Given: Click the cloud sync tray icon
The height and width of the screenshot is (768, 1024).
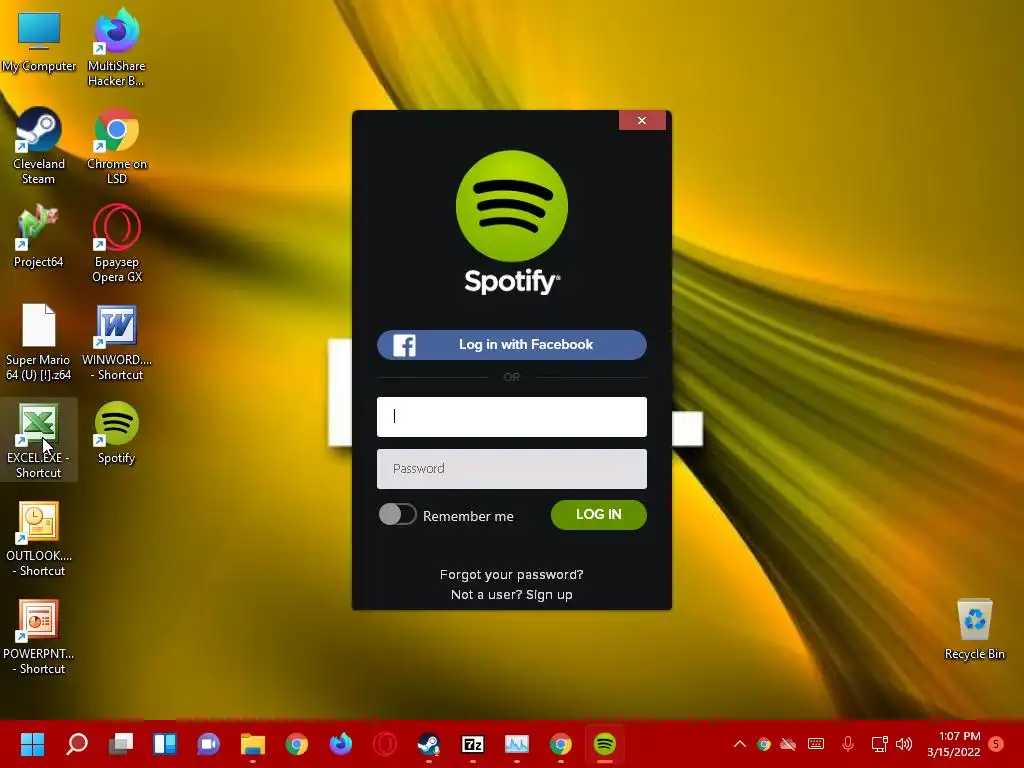Looking at the screenshot, I should point(788,744).
